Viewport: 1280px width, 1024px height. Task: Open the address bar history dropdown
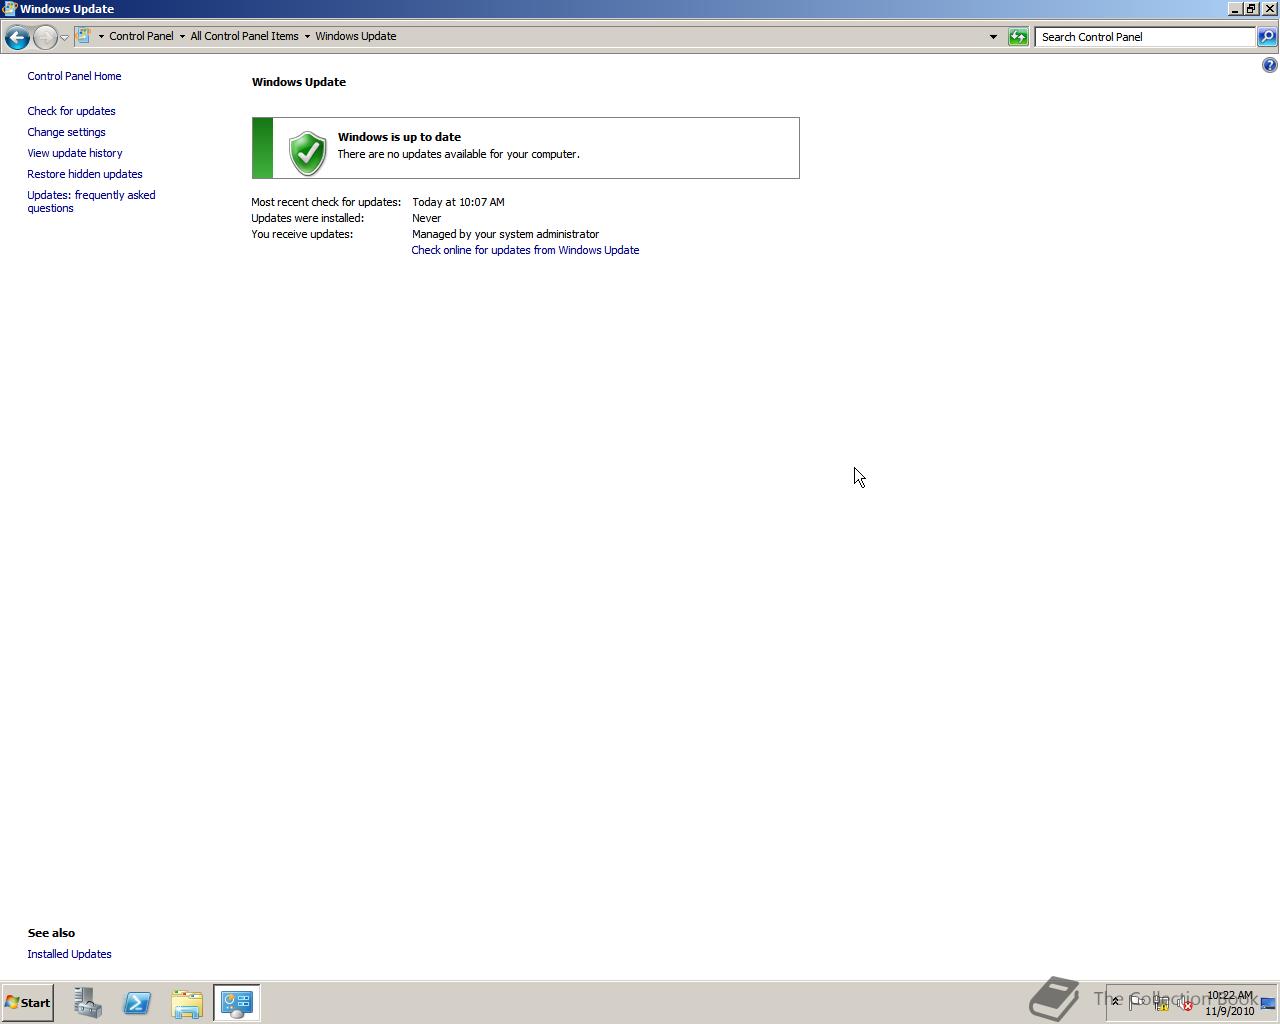[993, 37]
